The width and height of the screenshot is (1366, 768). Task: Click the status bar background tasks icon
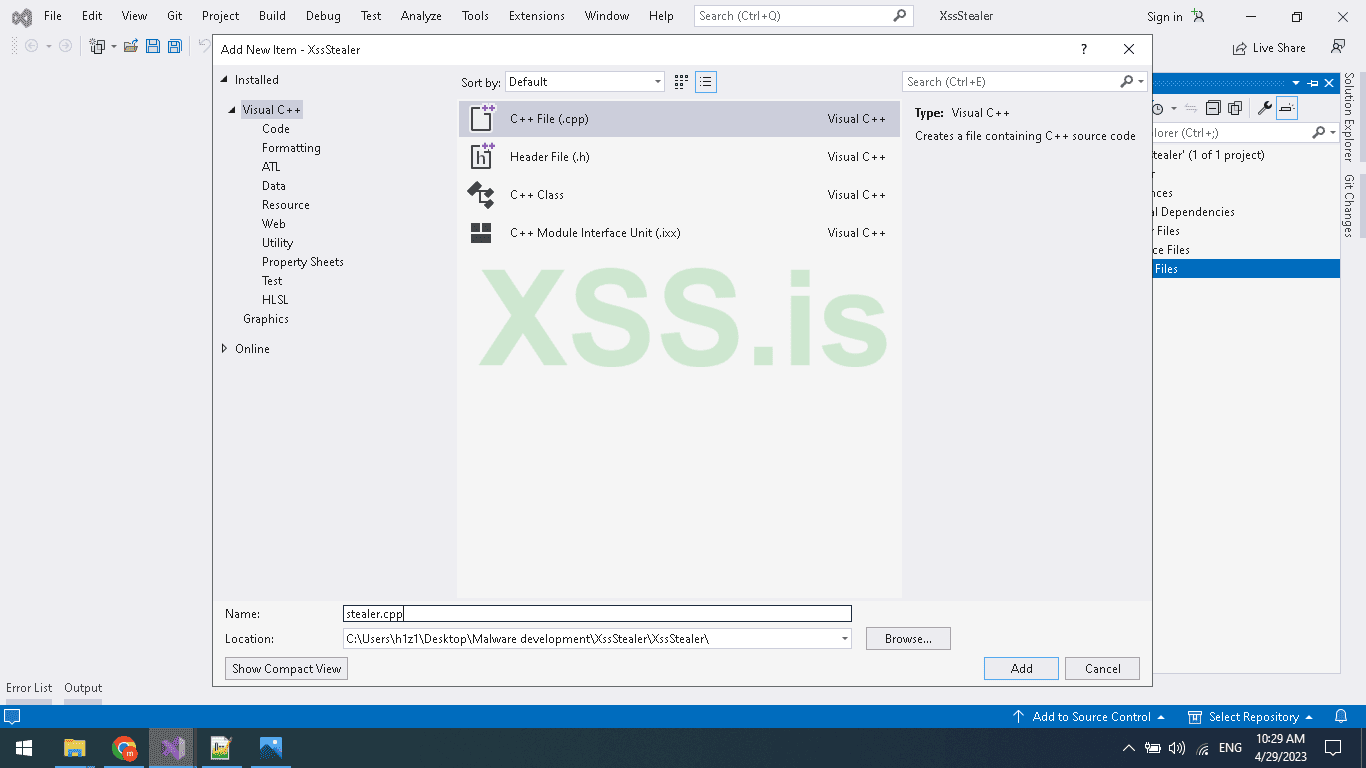pos(12,717)
